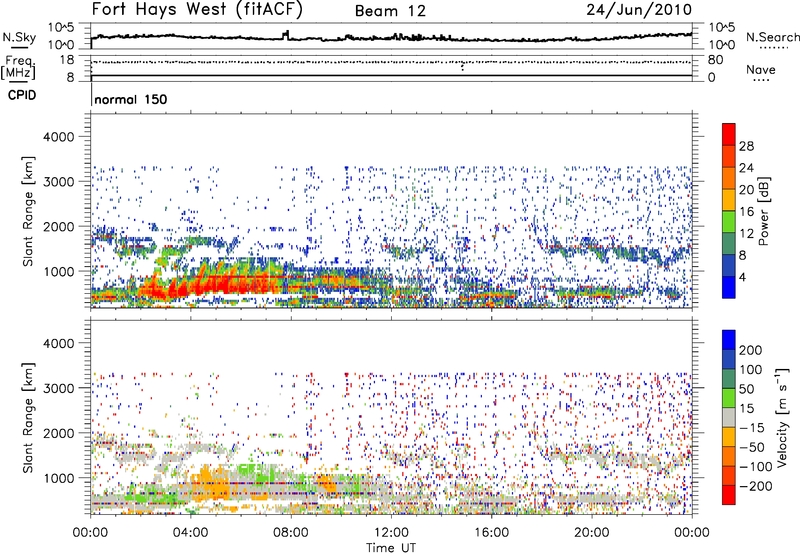Image resolution: width=800 pixels, height=554 pixels.
Task: Click the "-15" velocity colorbar label
Action: [752, 428]
